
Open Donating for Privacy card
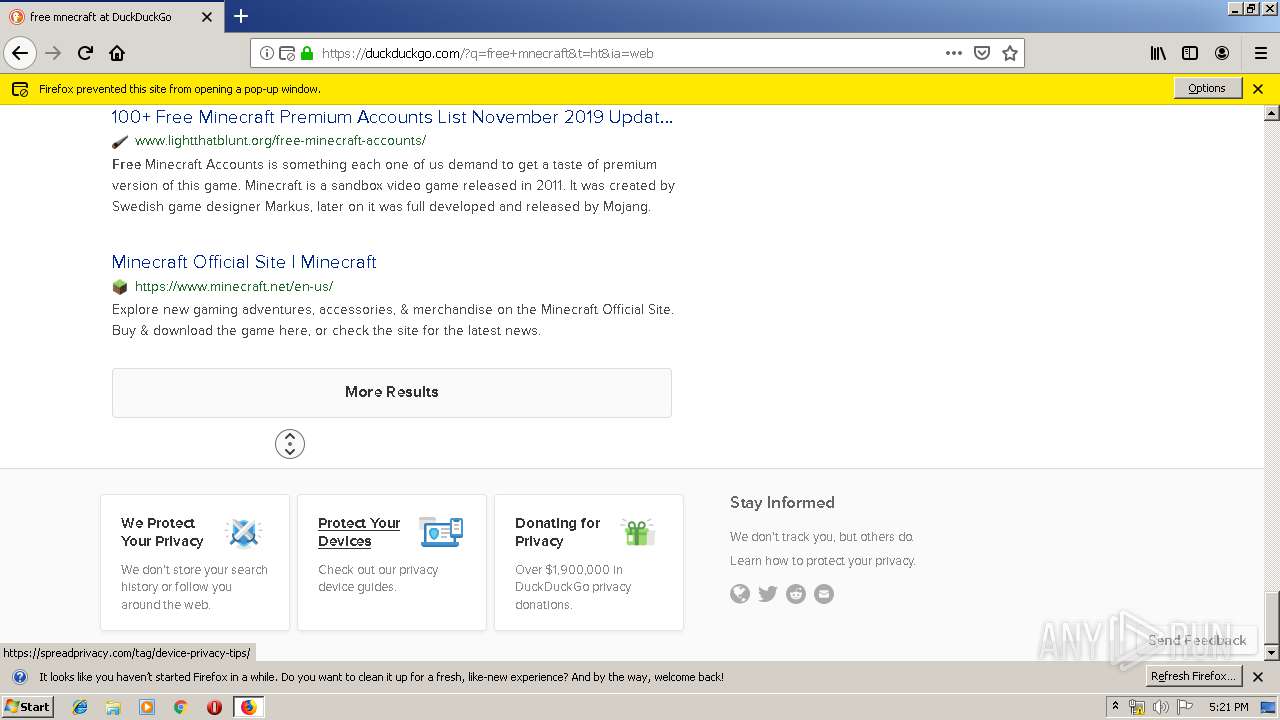click(x=589, y=562)
